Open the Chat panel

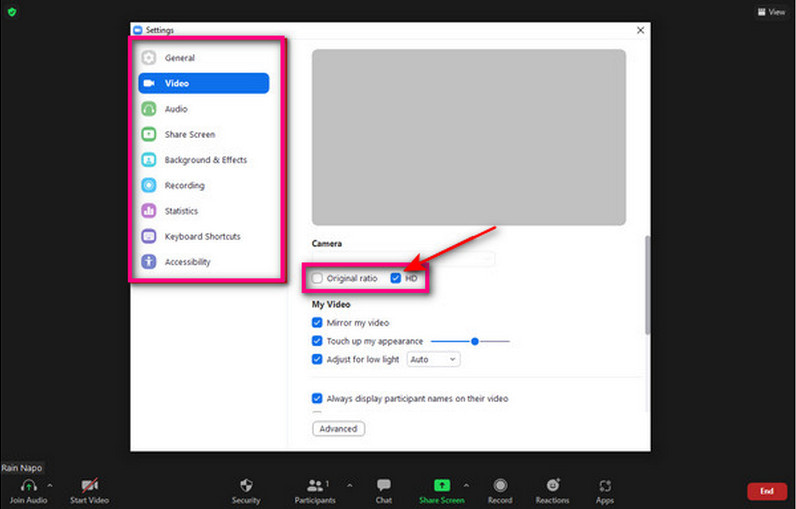click(383, 485)
